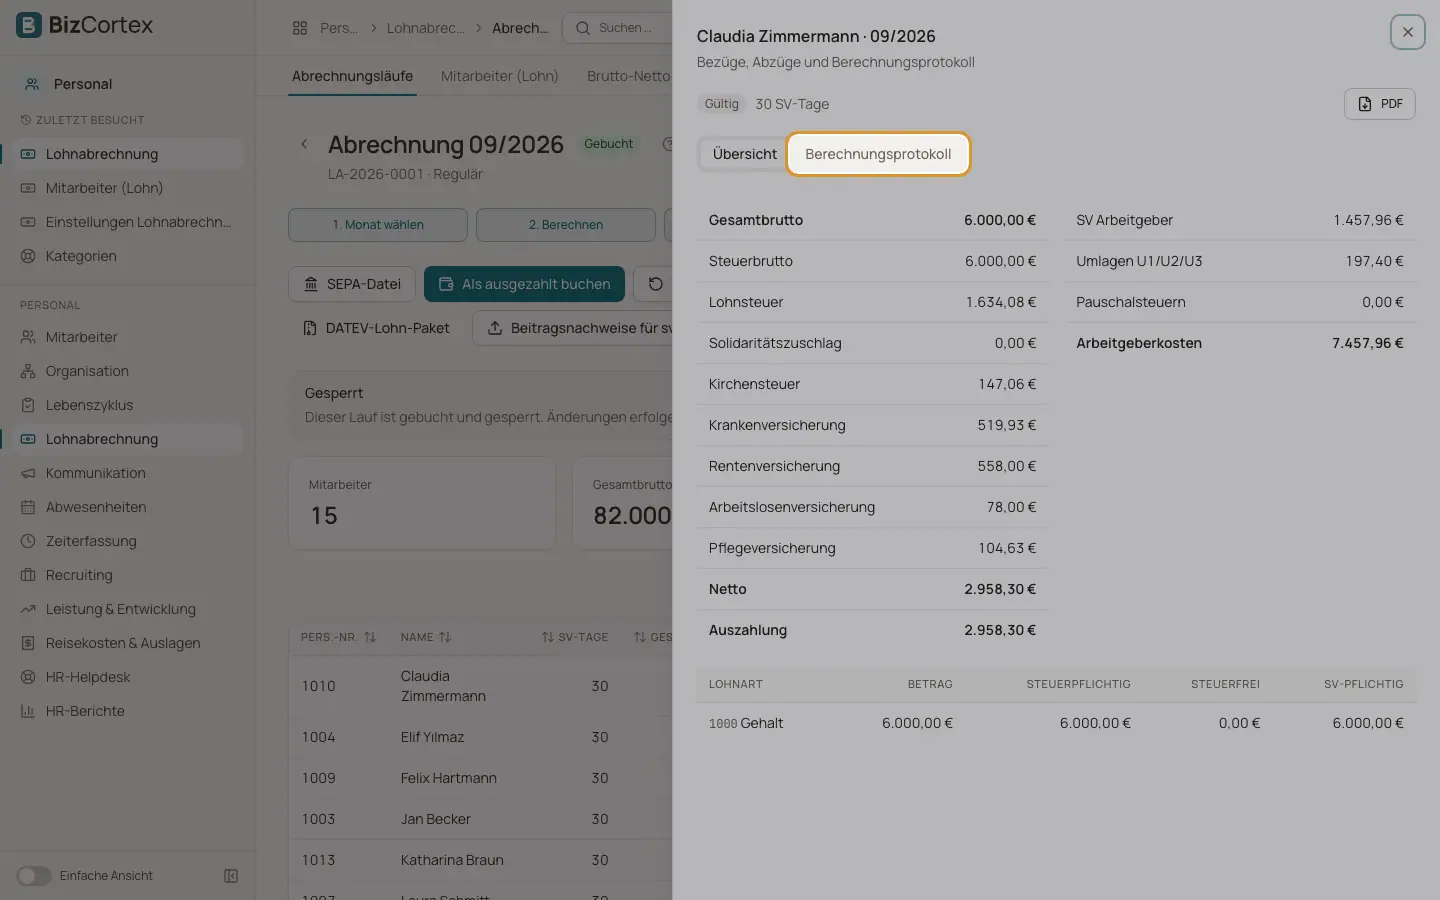Click the Suchen search field
This screenshot has height=900, width=1440.
click(617, 28)
